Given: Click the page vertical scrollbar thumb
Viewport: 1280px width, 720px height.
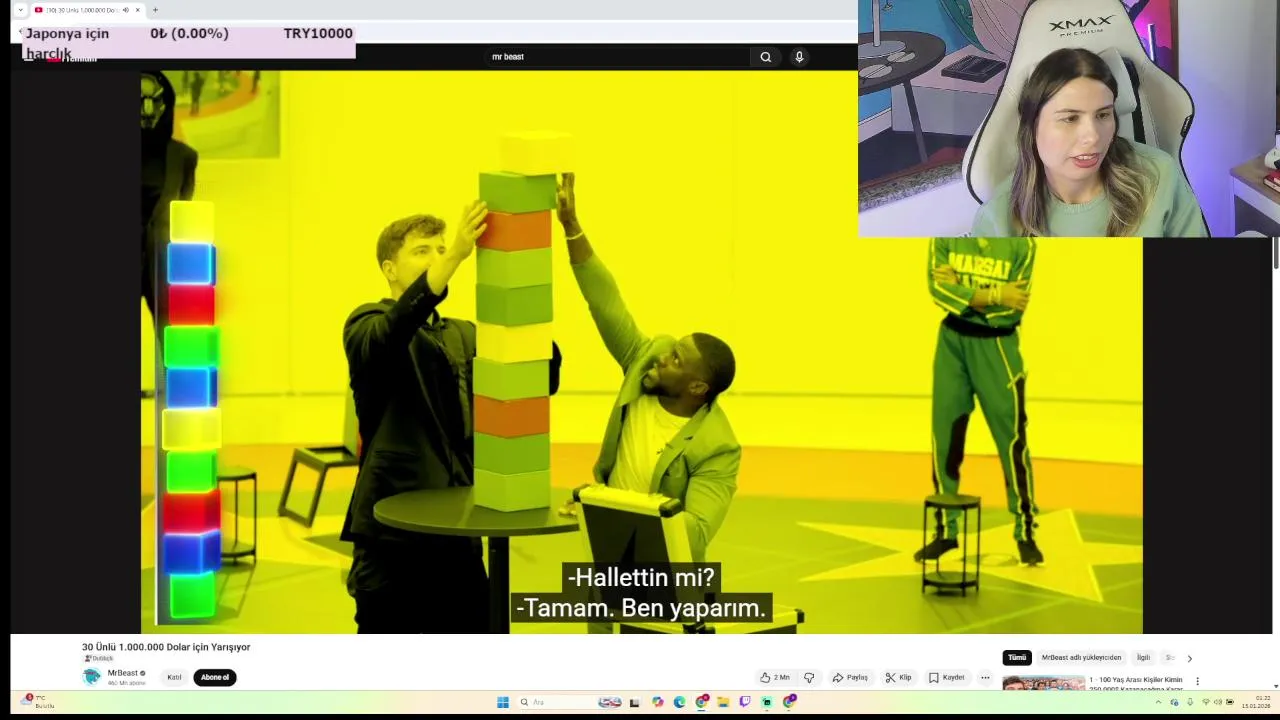Looking at the screenshot, I should pos(1275,253).
